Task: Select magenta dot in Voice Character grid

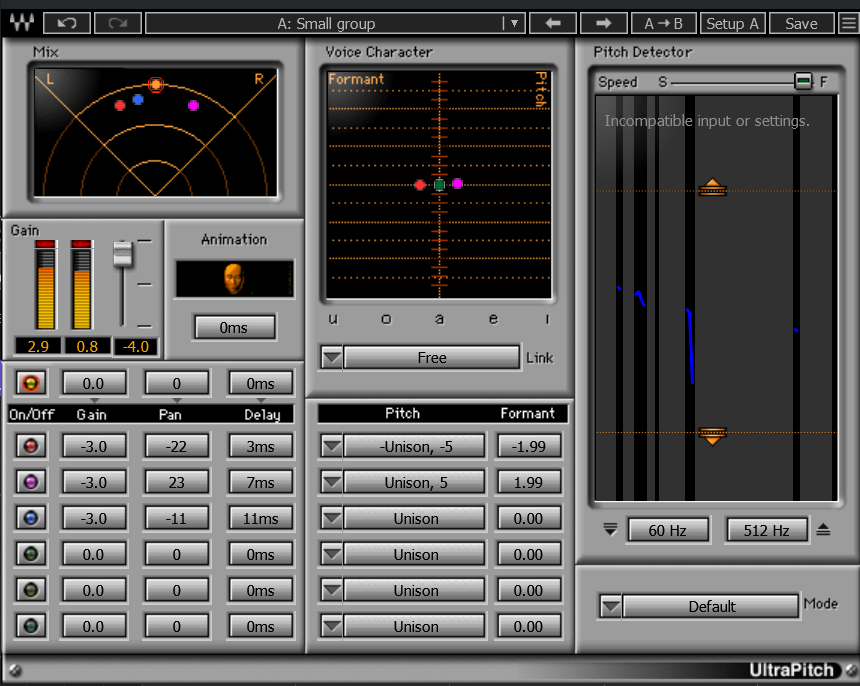Action: pyautogui.click(x=457, y=184)
